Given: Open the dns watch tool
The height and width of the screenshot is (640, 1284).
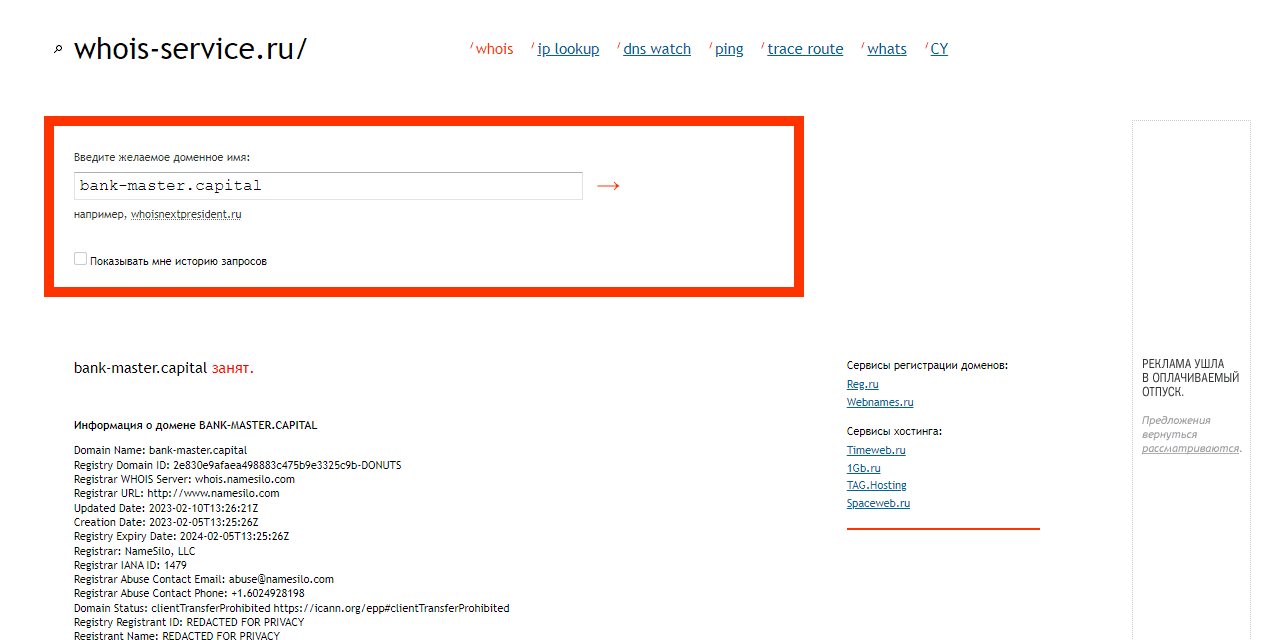Looking at the screenshot, I should (x=657, y=49).
